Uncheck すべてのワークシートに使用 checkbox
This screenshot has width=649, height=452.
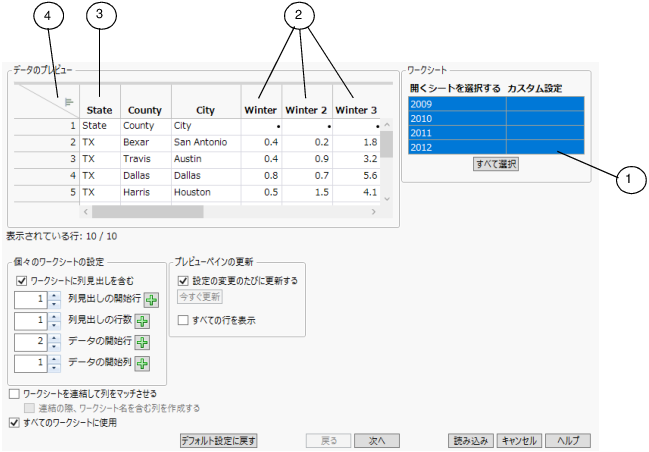pyautogui.click(x=14, y=423)
